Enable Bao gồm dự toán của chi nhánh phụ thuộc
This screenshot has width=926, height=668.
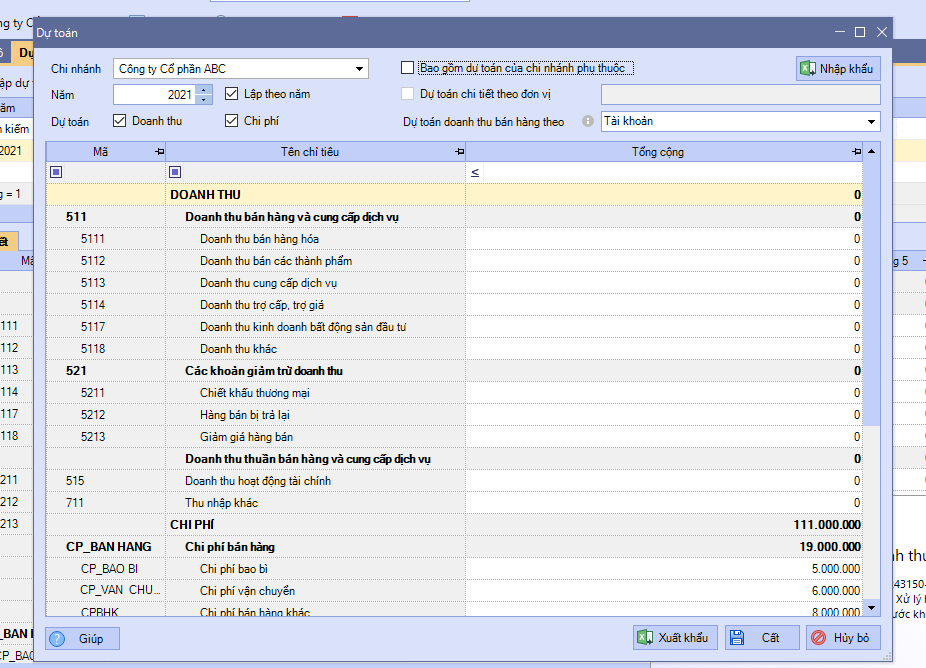point(407,68)
